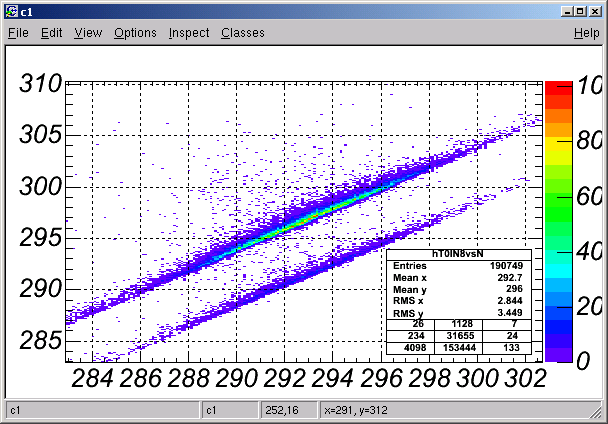Click the 153444 cell in the stats table
608x424 pixels.
click(x=459, y=348)
